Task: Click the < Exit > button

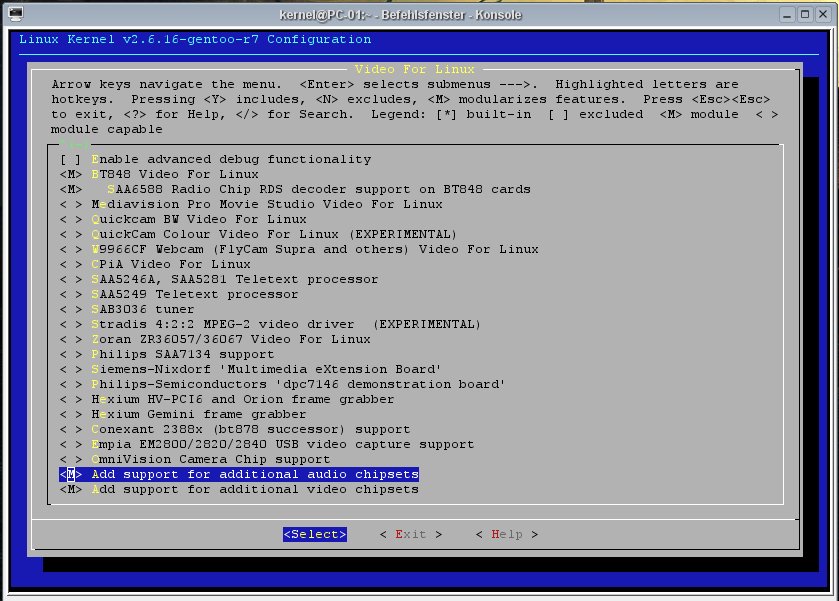Action: pos(411,534)
